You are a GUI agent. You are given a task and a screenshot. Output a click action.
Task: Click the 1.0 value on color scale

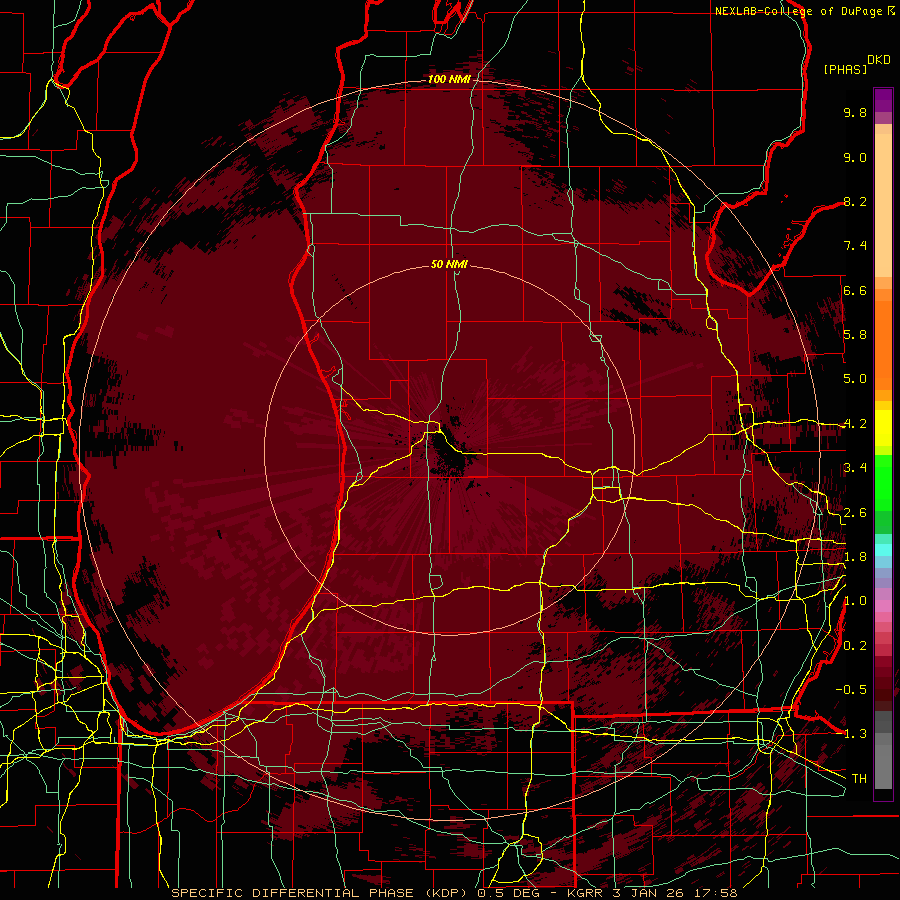click(855, 601)
